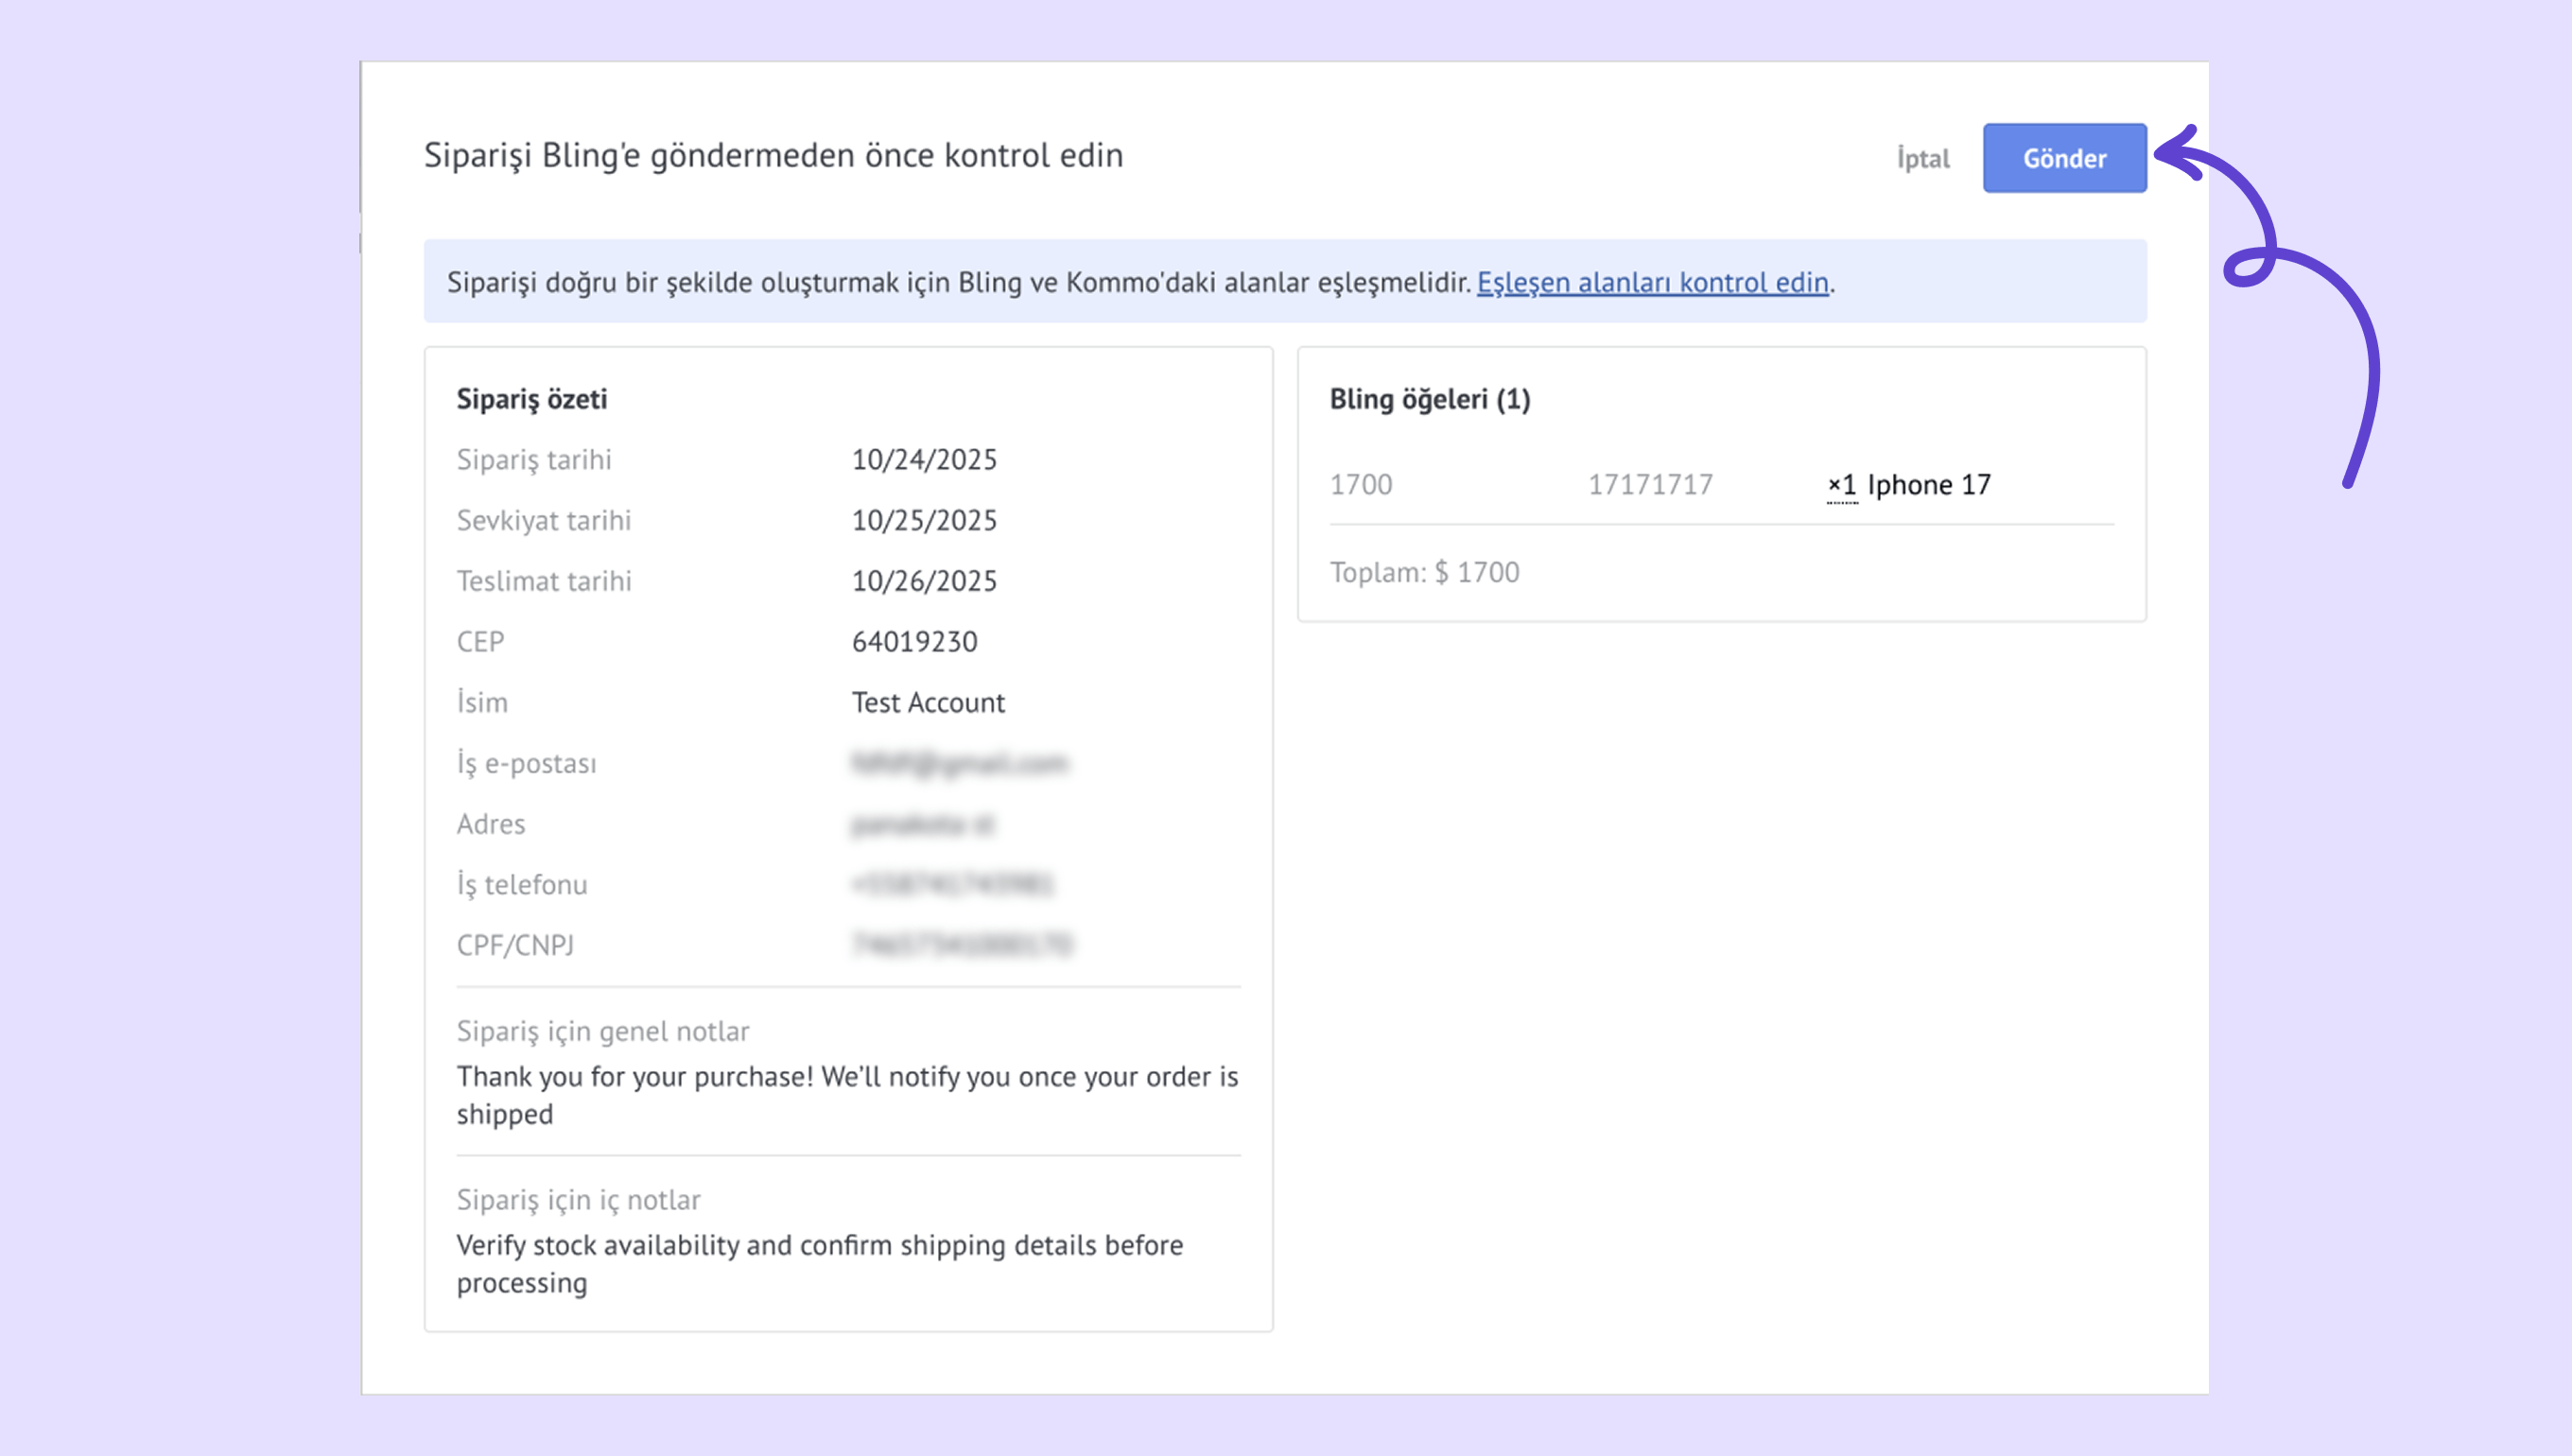Image resolution: width=2572 pixels, height=1456 pixels.
Task: Click the blurred Adres value
Action: [x=922, y=824]
